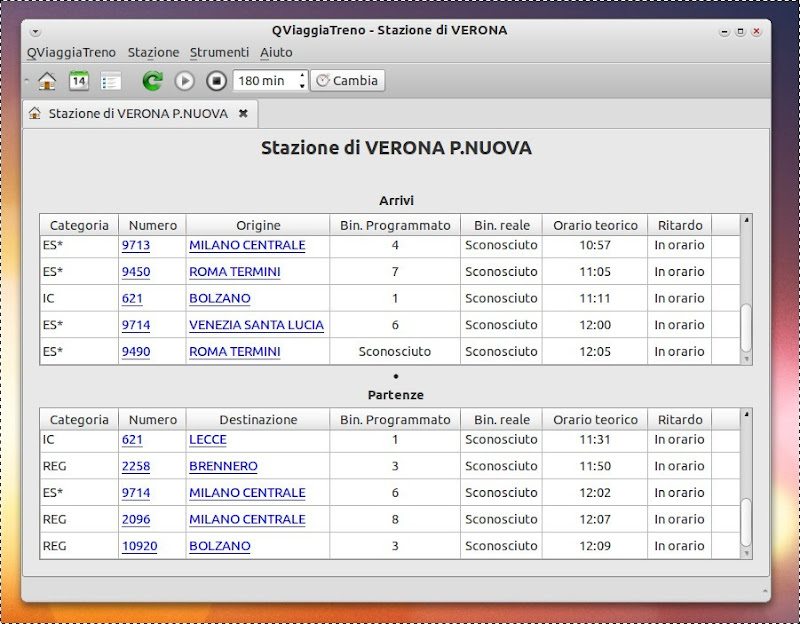Sort arrivals by Origine header
The image size is (800, 624).
tap(258, 225)
